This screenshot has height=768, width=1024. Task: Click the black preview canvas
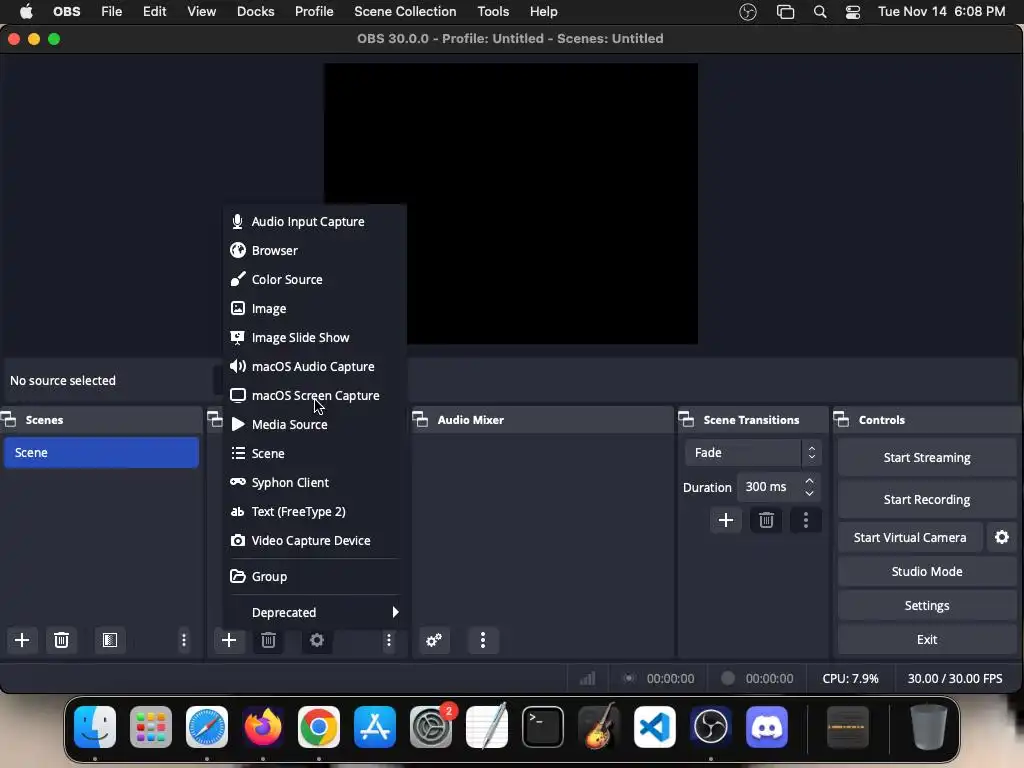(x=511, y=203)
